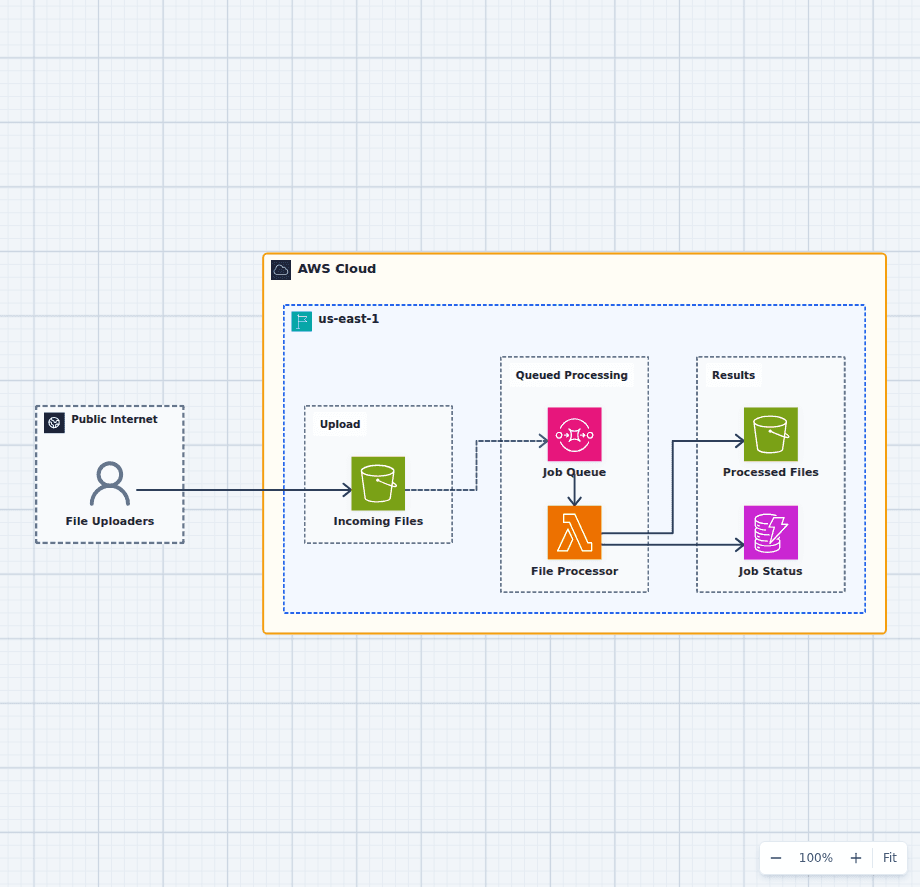This screenshot has height=887, width=920.
Task: Select the arrow from File Uploaders to Incoming Files
Action: point(243,490)
